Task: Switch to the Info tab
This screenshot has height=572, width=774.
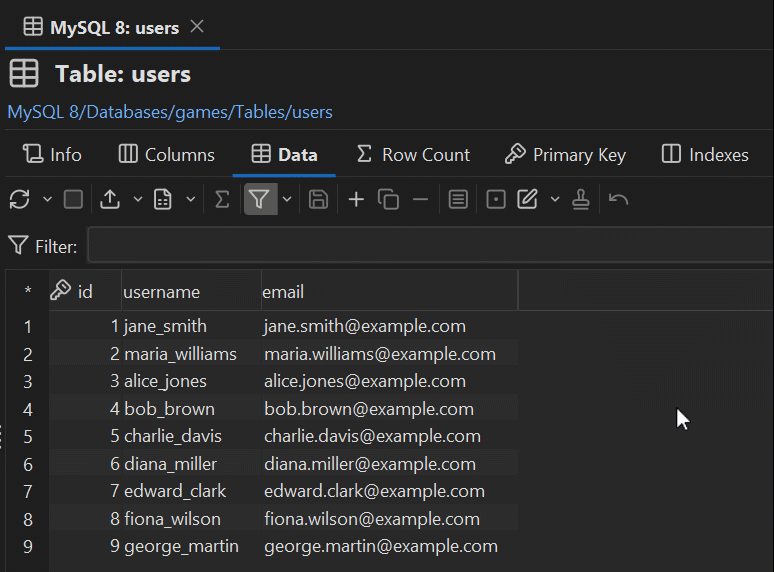Action: point(52,154)
